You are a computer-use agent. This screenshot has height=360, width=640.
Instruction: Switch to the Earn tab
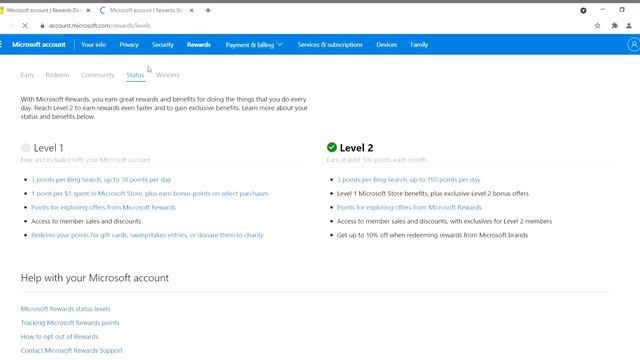[27, 75]
